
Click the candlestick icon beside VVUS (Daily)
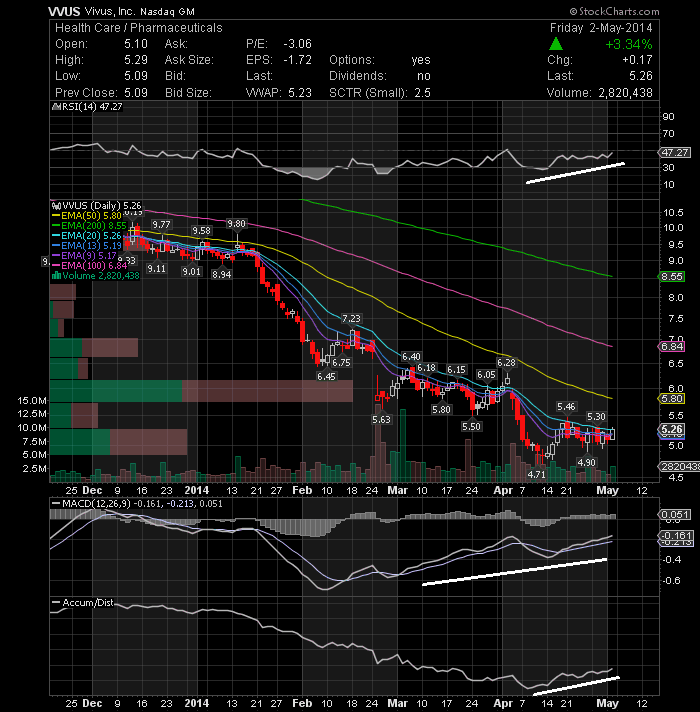57,206
